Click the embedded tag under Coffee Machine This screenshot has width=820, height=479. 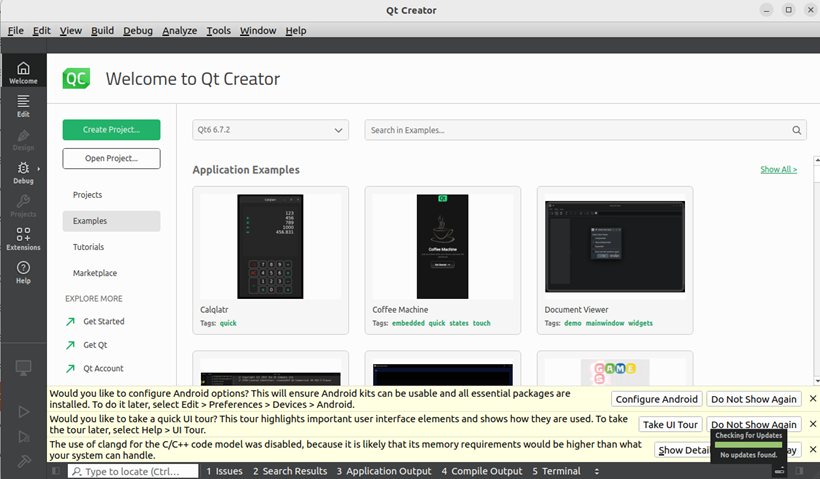(x=408, y=323)
